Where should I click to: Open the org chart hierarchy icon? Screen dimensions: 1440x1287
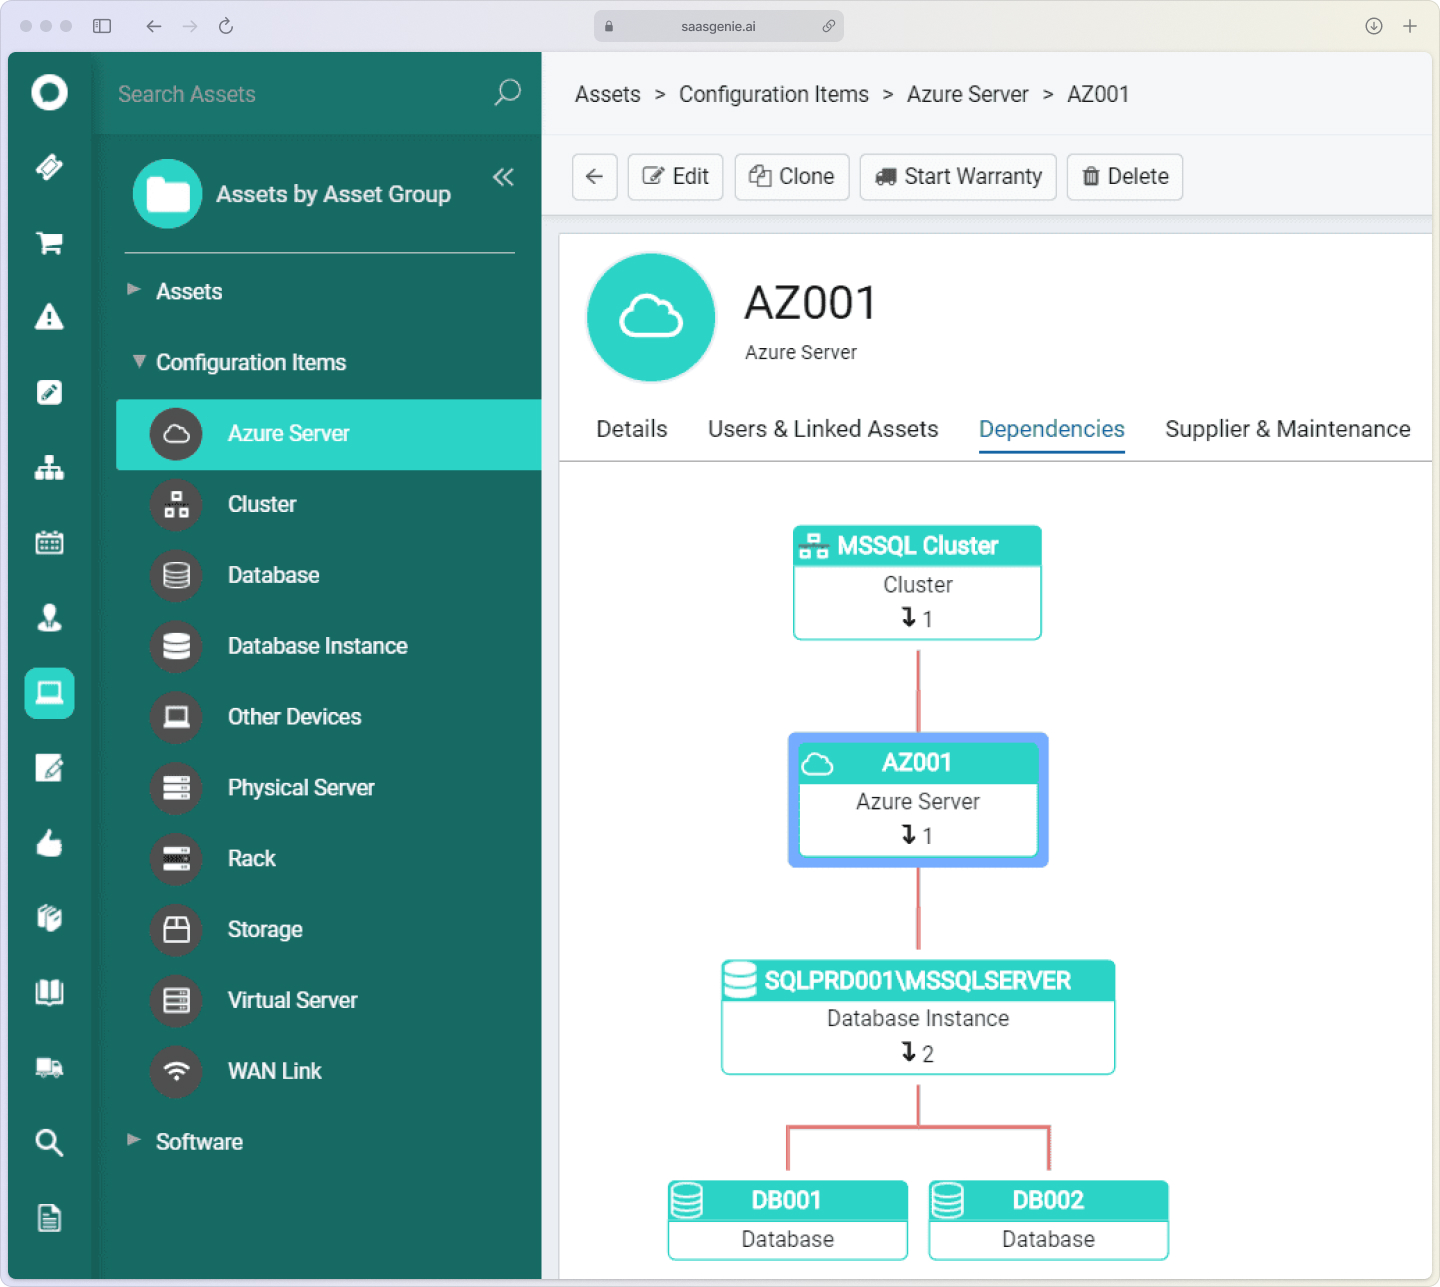[49, 467]
